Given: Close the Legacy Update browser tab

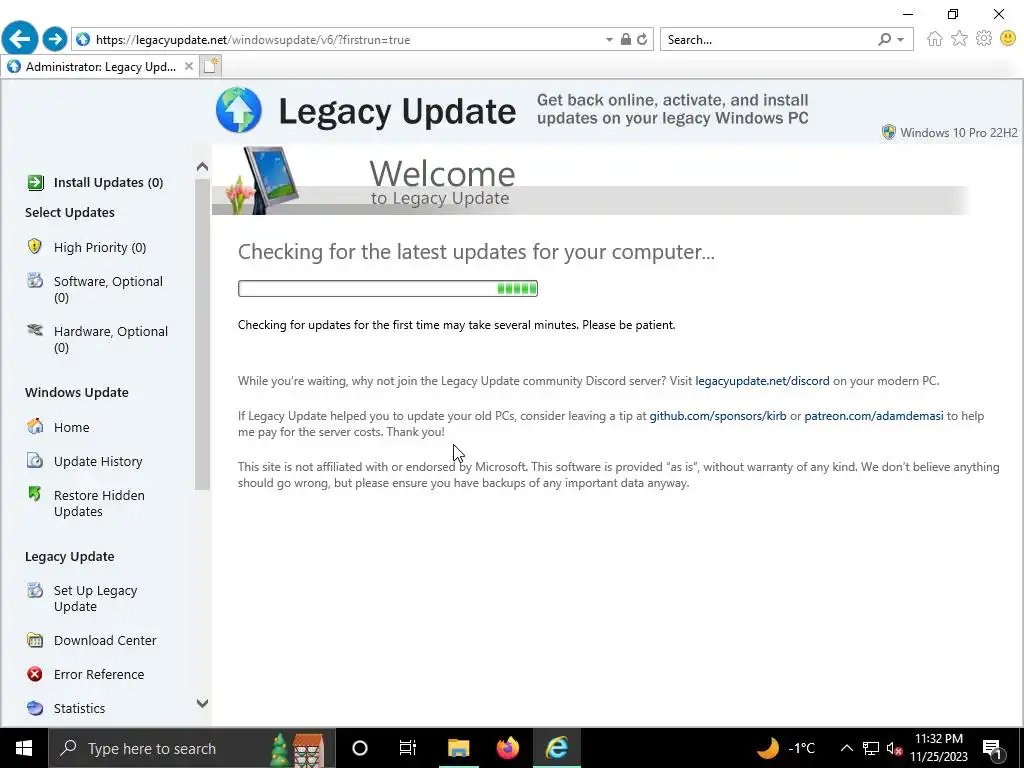Looking at the screenshot, I should (x=189, y=66).
